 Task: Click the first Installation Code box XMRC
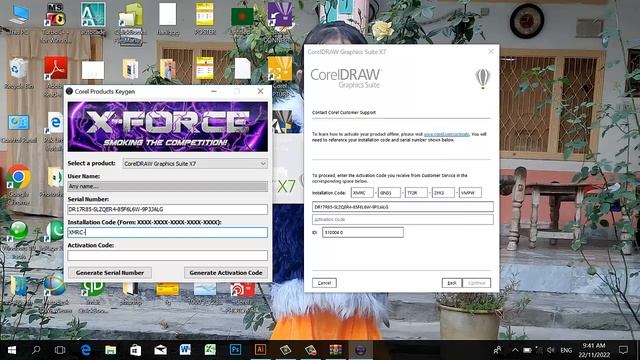tap(362, 193)
